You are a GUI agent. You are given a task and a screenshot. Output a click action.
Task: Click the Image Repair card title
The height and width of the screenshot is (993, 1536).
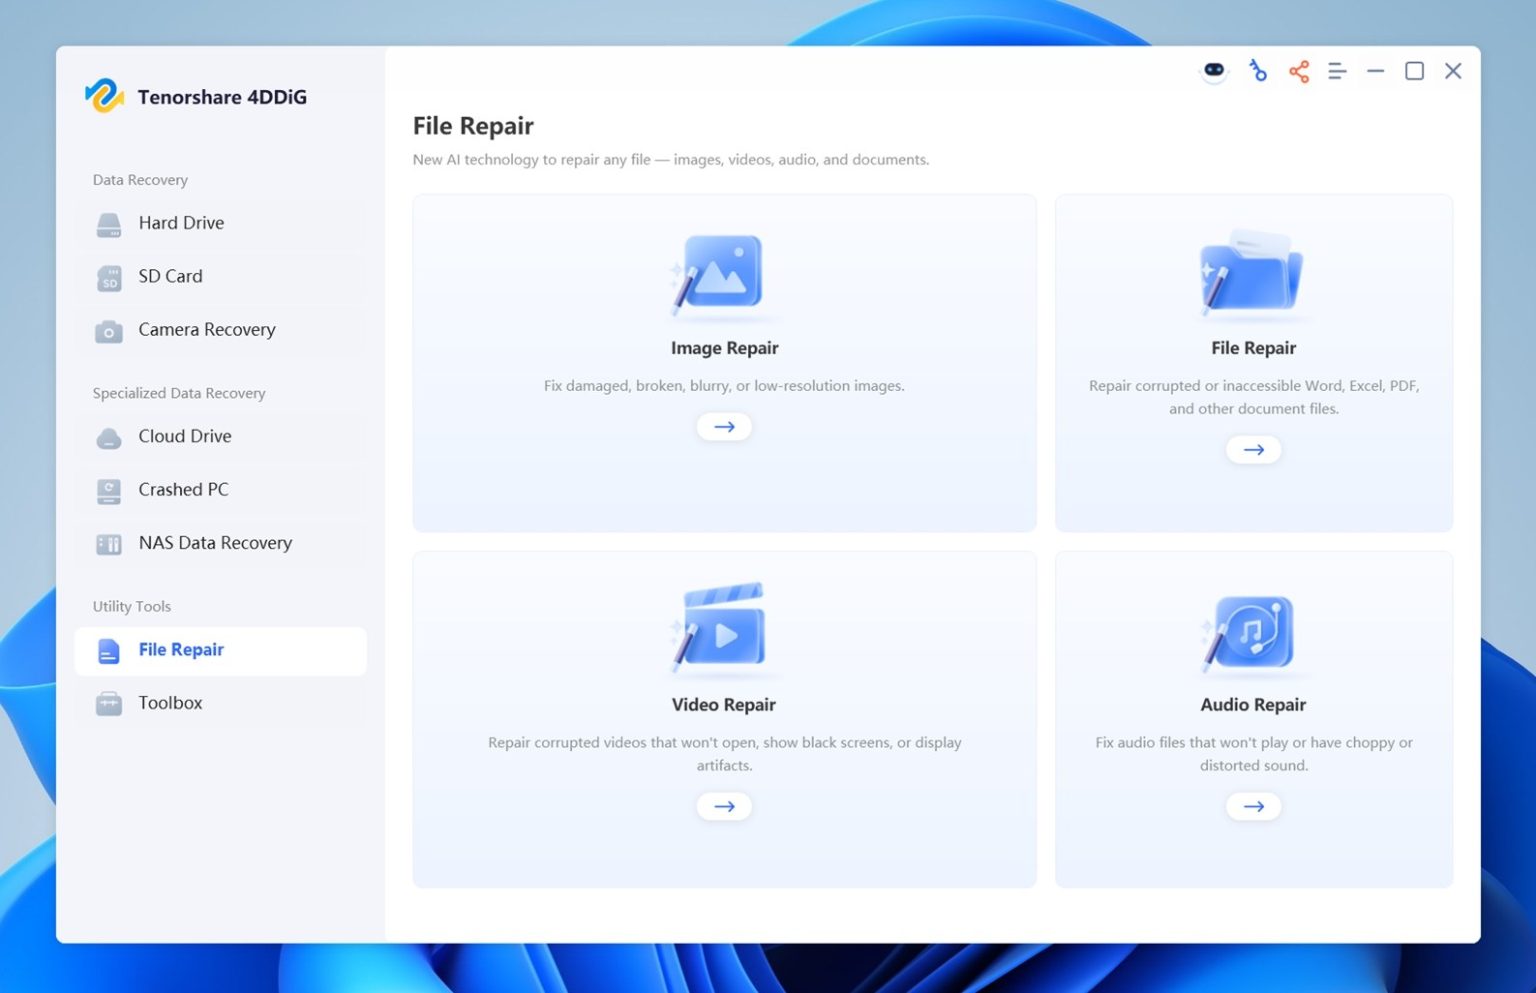click(x=724, y=348)
